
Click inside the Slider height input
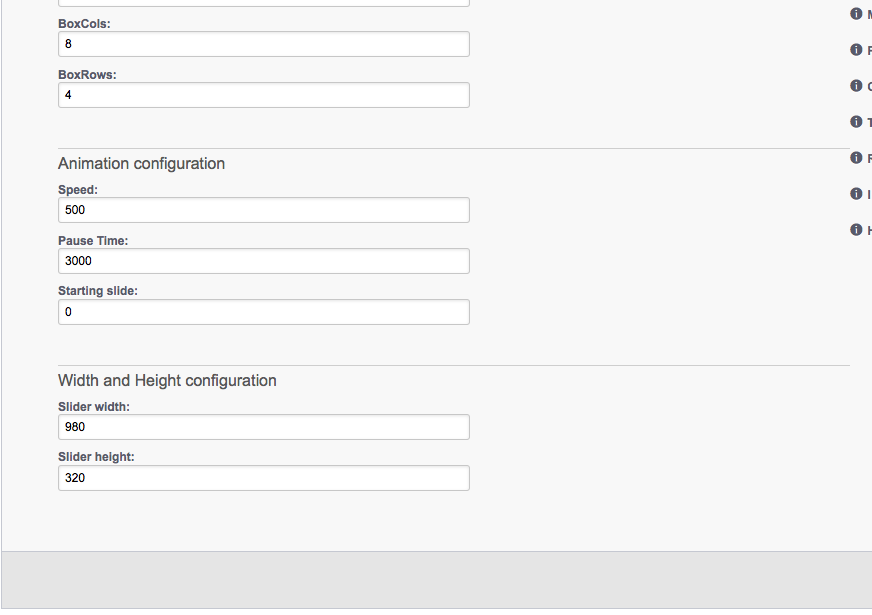(x=264, y=478)
